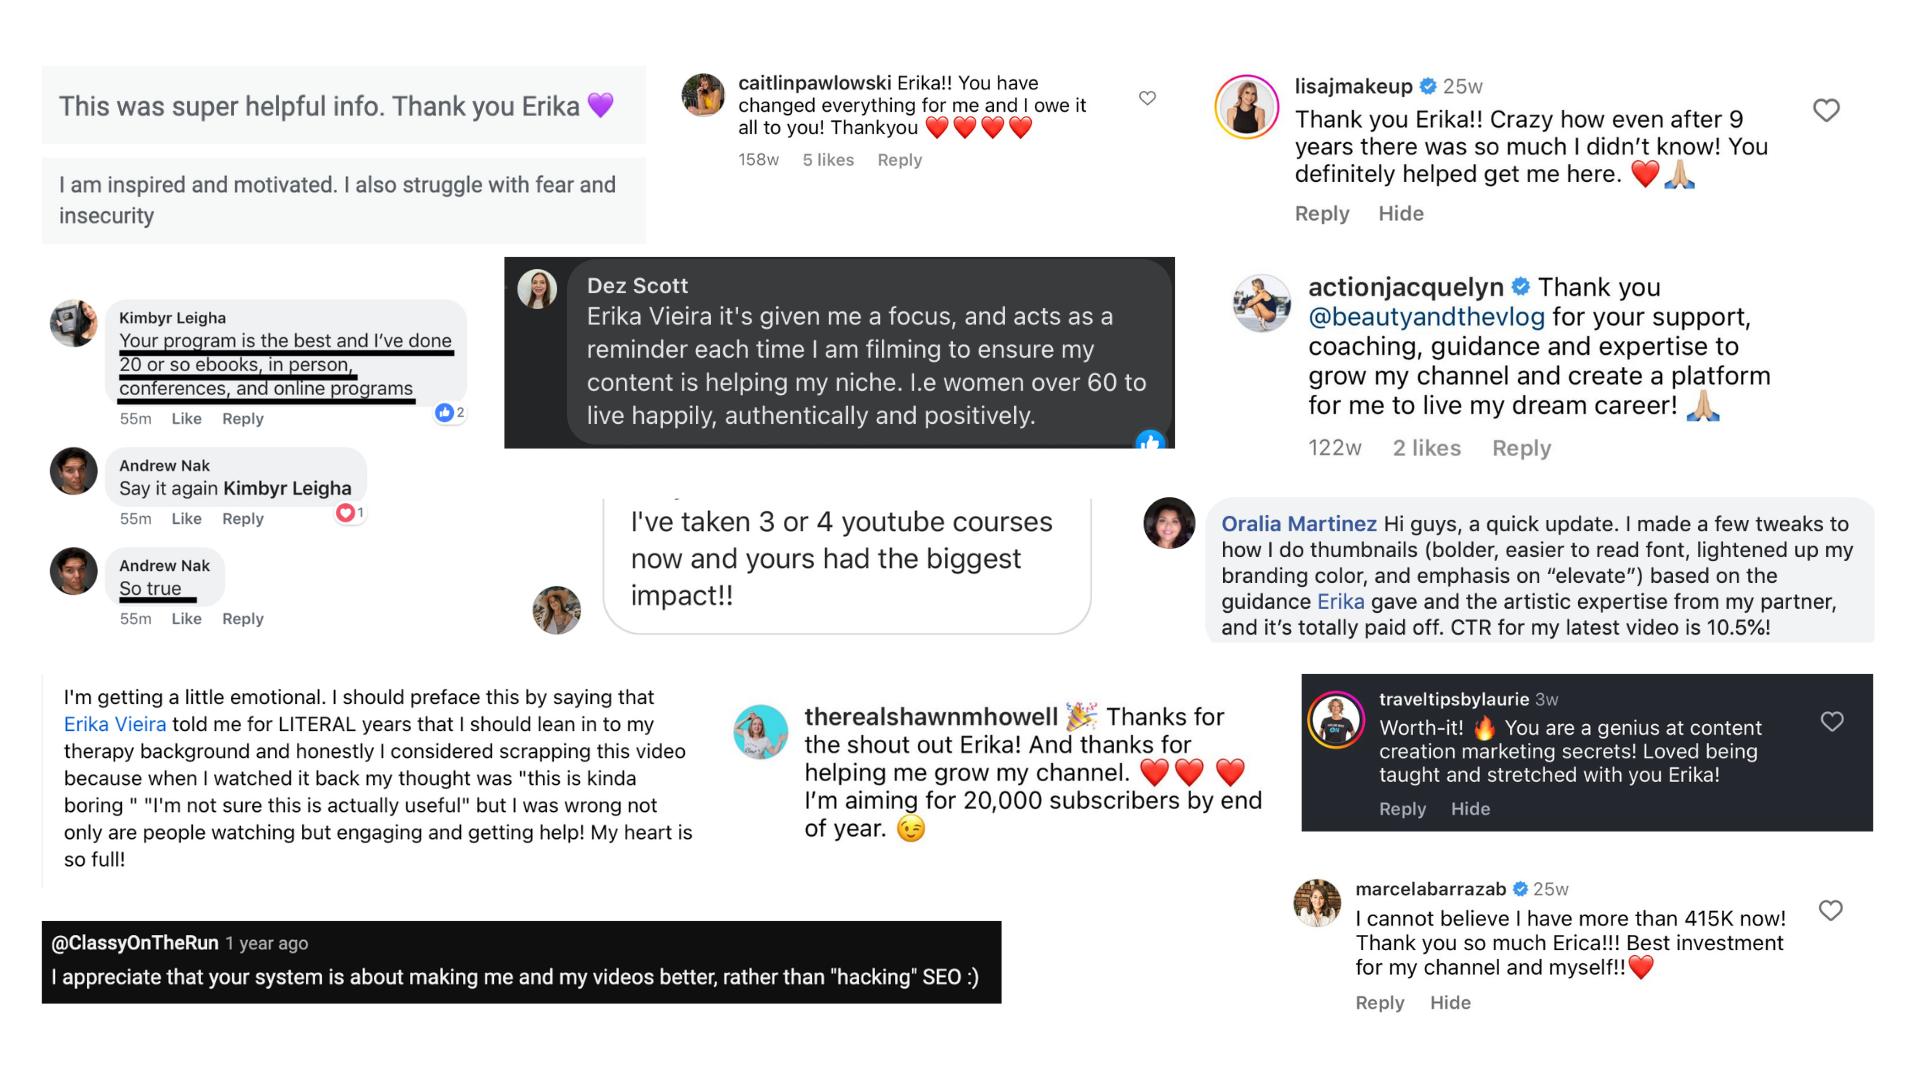Click Like under Kimbyr Leigha's comment
This screenshot has height=1080, width=1920.
pyautogui.click(x=186, y=419)
